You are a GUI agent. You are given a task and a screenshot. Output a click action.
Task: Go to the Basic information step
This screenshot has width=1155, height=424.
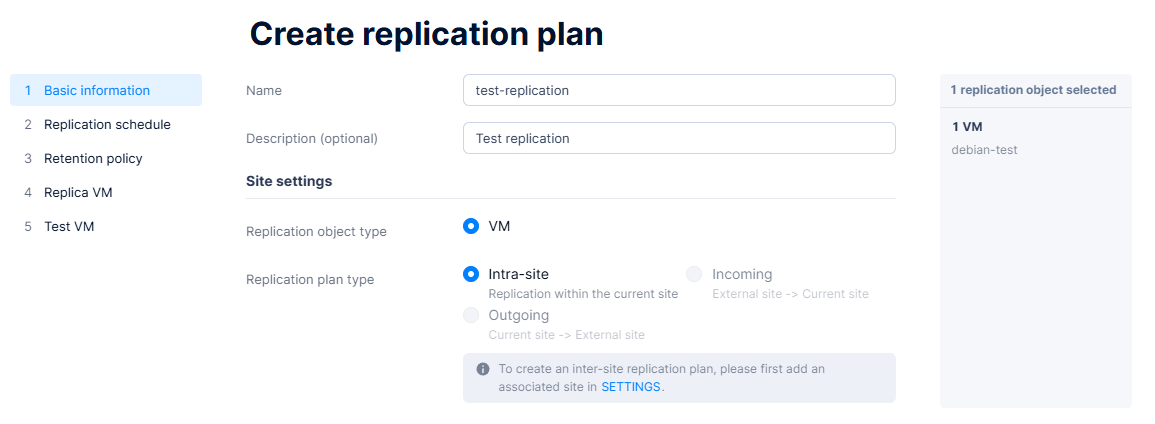97,90
